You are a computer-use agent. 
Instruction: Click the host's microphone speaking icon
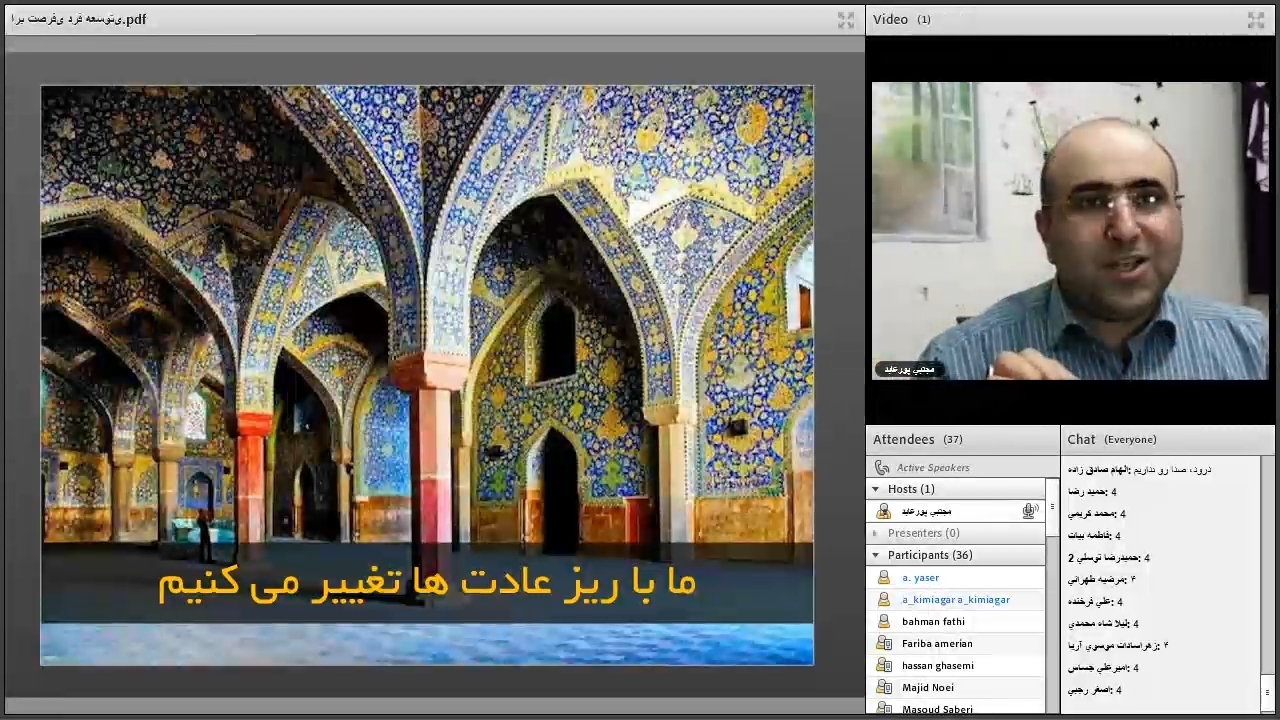point(1029,511)
